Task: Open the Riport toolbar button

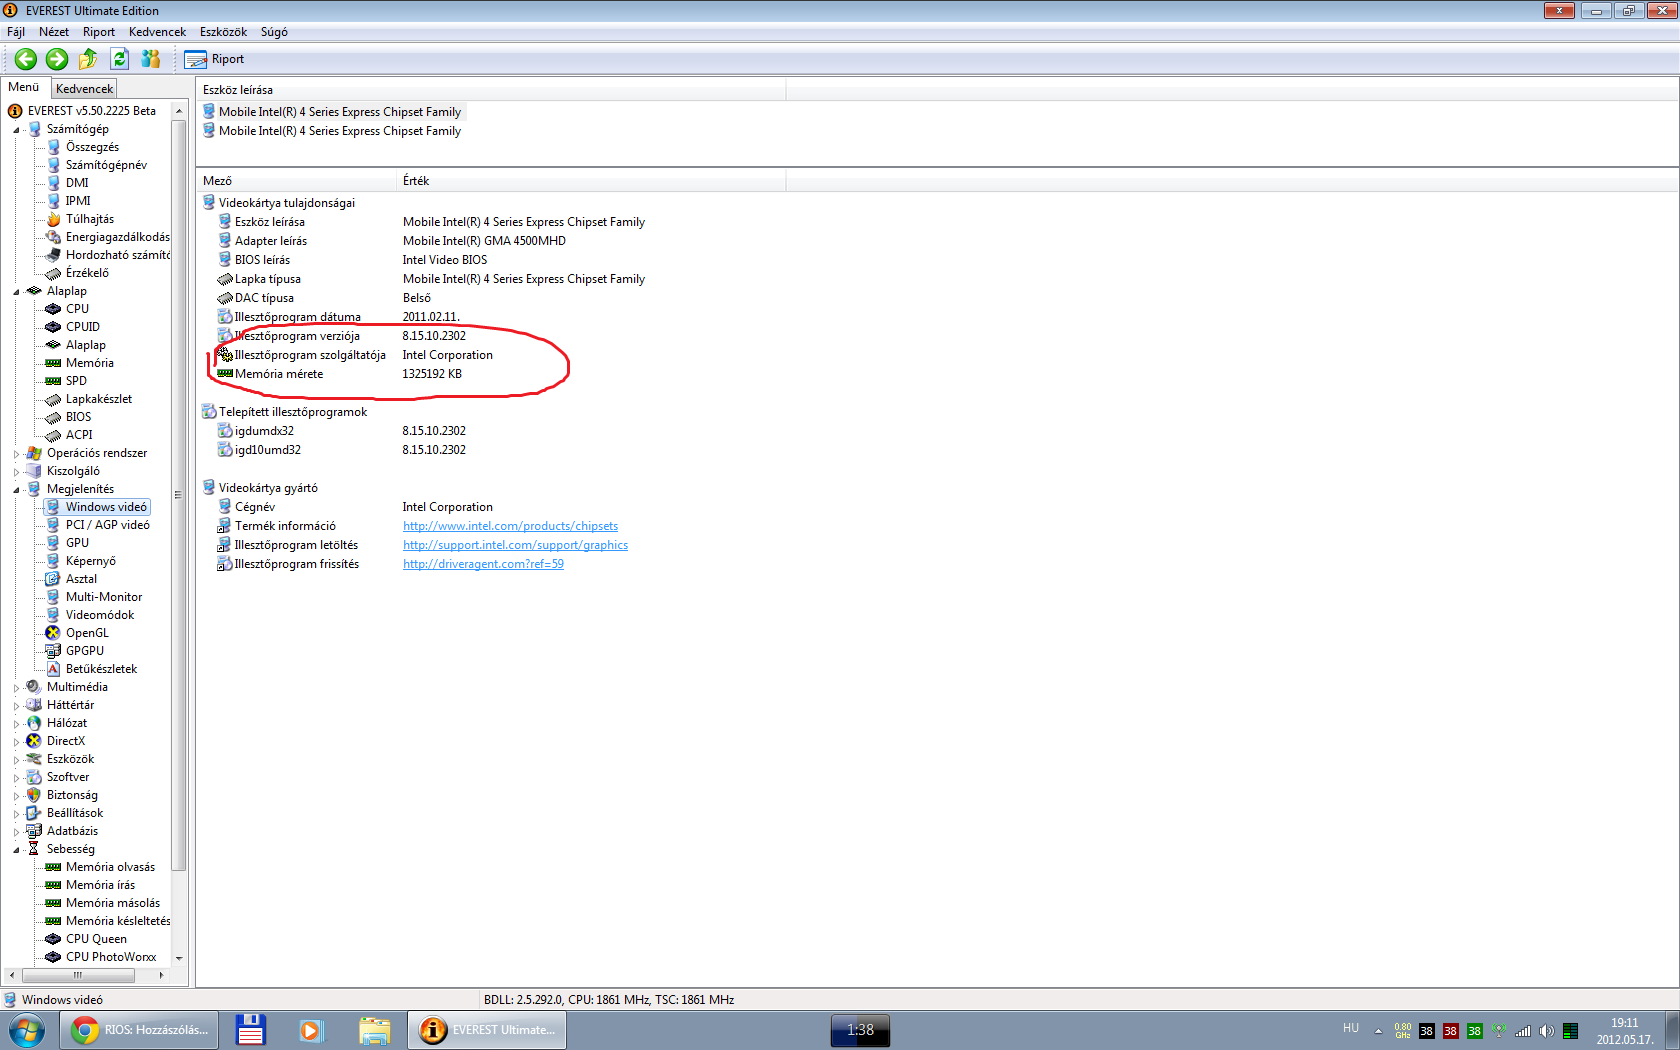Action: 215,59
